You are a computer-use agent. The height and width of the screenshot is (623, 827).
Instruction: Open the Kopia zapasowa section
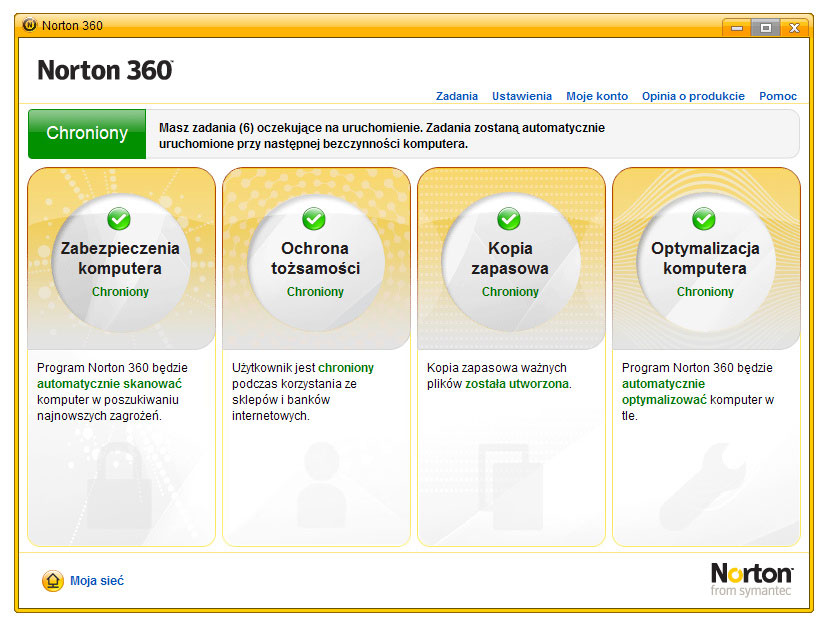coord(510,258)
